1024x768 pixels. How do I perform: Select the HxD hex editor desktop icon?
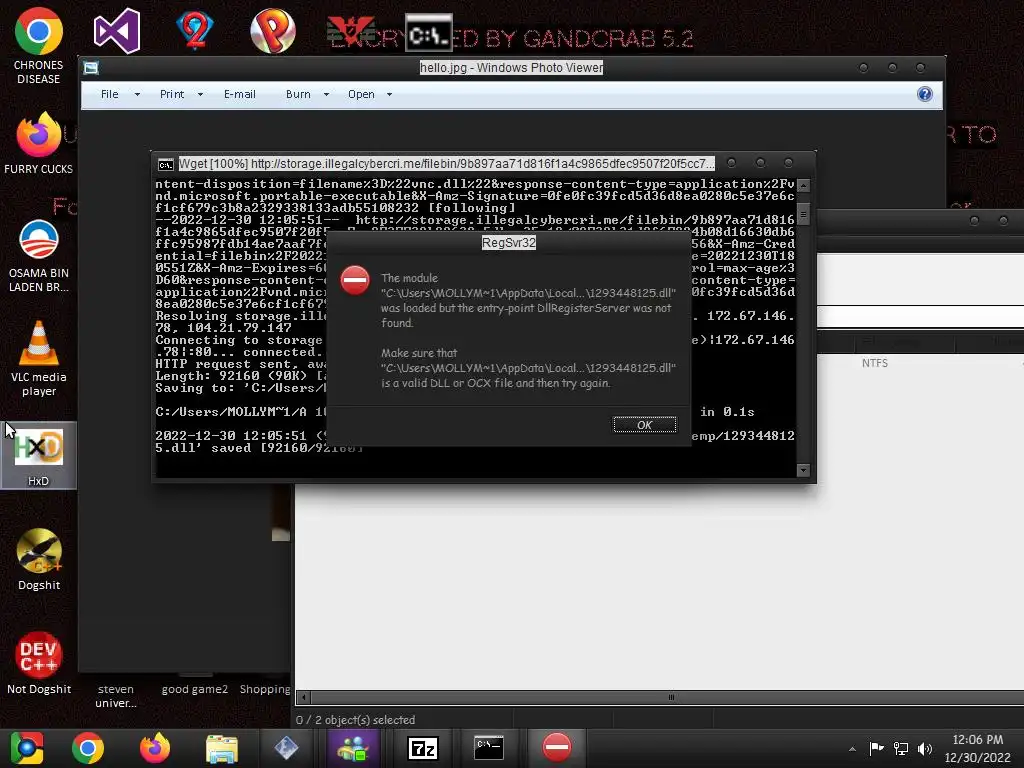coord(39,456)
